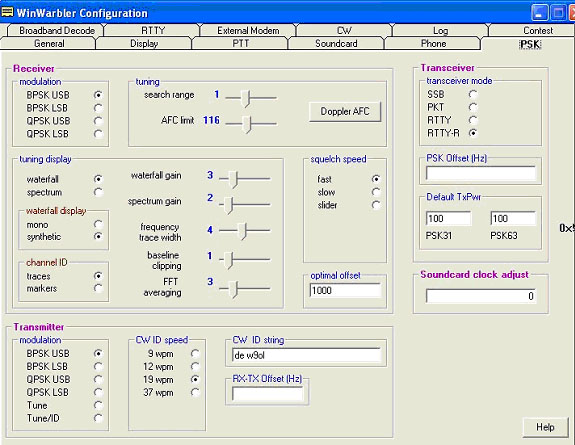Select PKT transceiver mode
The image size is (575, 445).
(x=473, y=107)
